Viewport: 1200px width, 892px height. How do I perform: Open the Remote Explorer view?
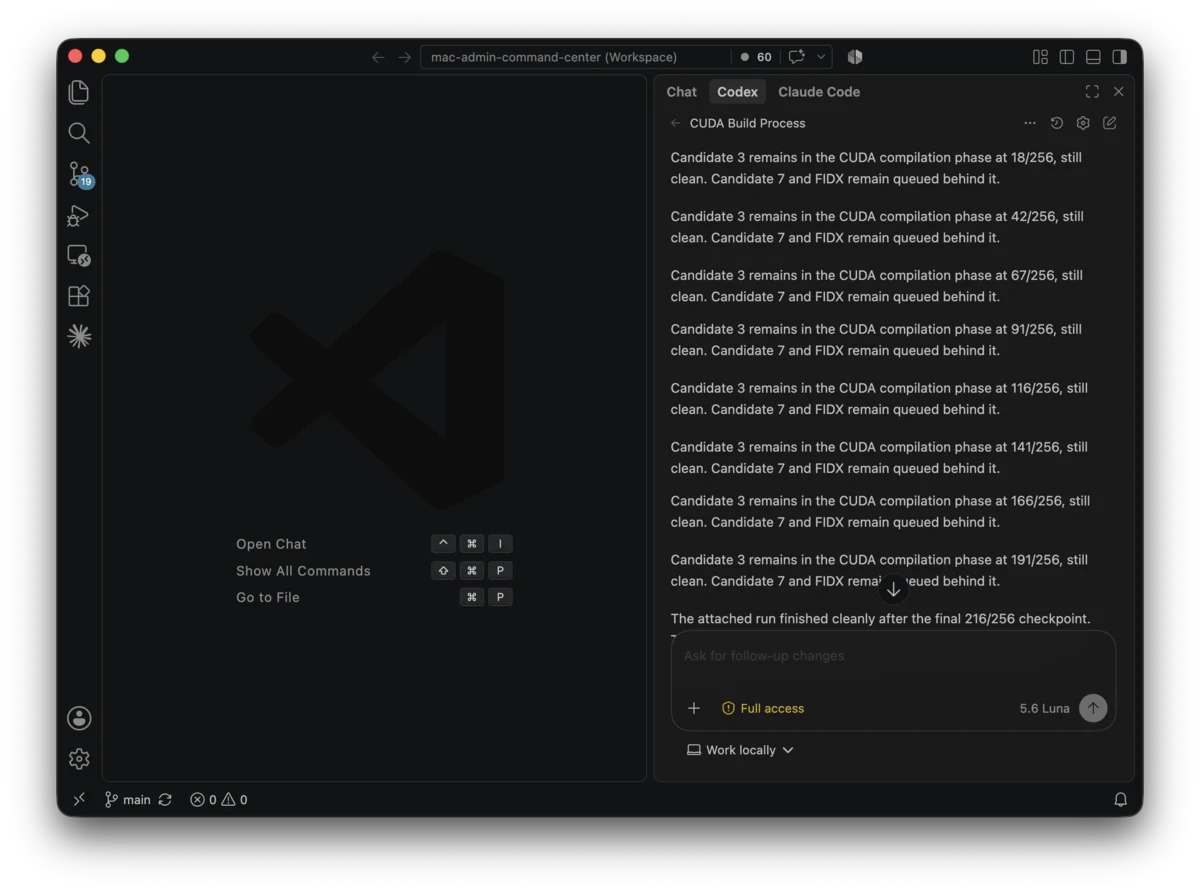[x=79, y=255]
